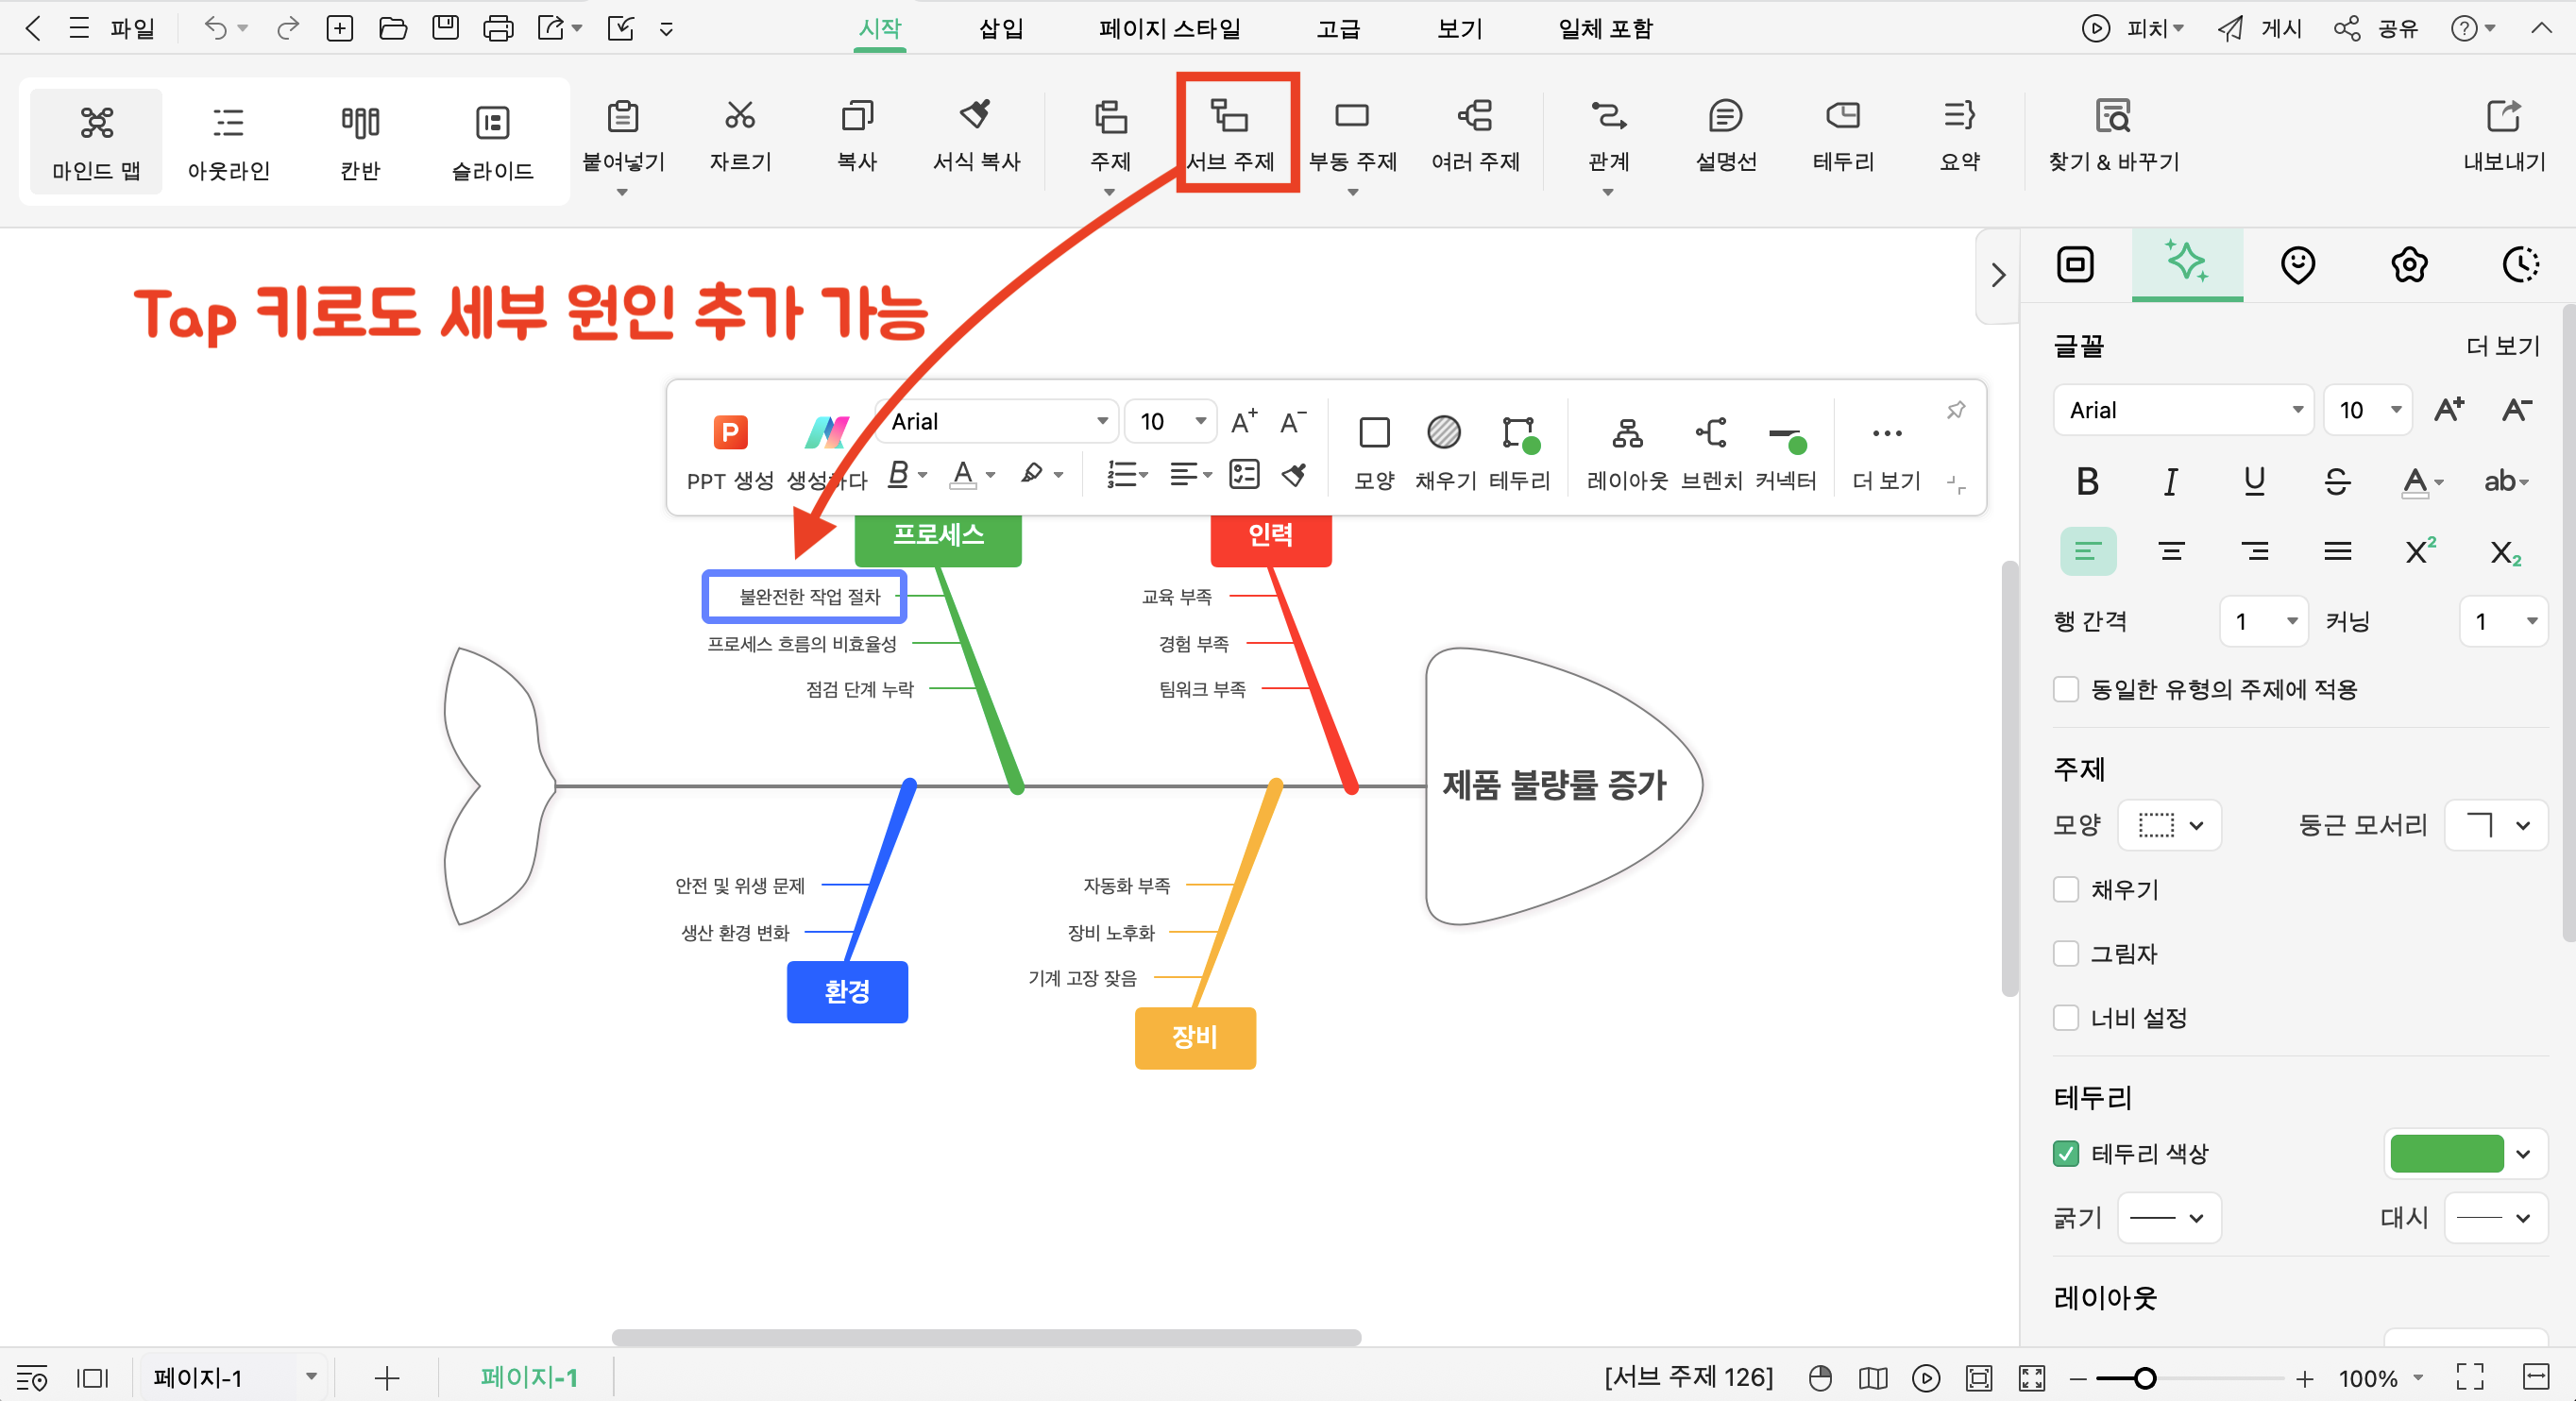The height and width of the screenshot is (1401, 2576).
Task: Click the 게시 publish button
Action: (x=2260, y=28)
